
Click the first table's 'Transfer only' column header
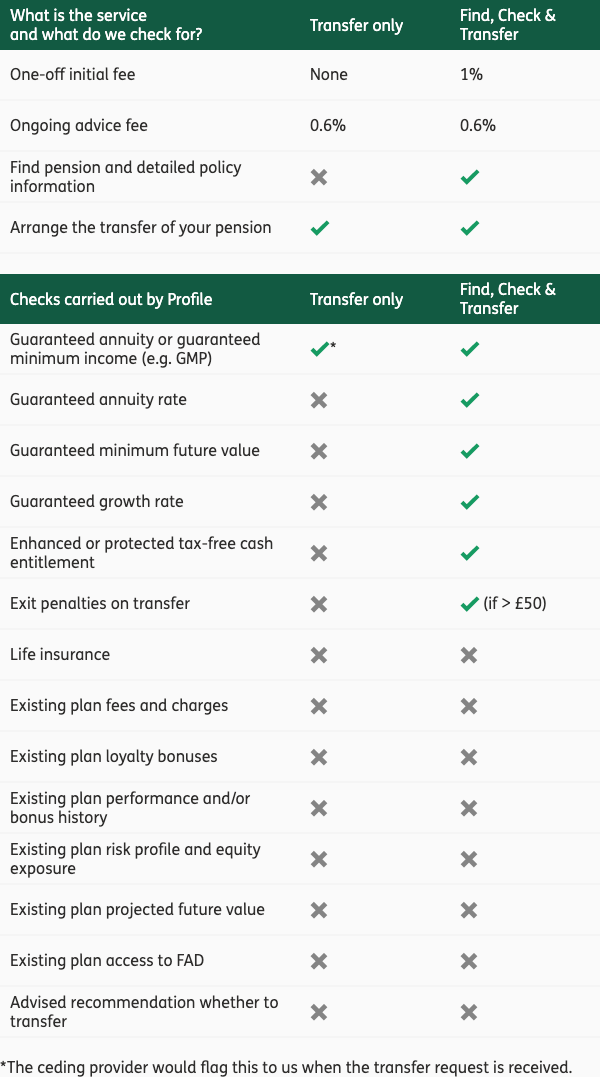tap(356, 25)
